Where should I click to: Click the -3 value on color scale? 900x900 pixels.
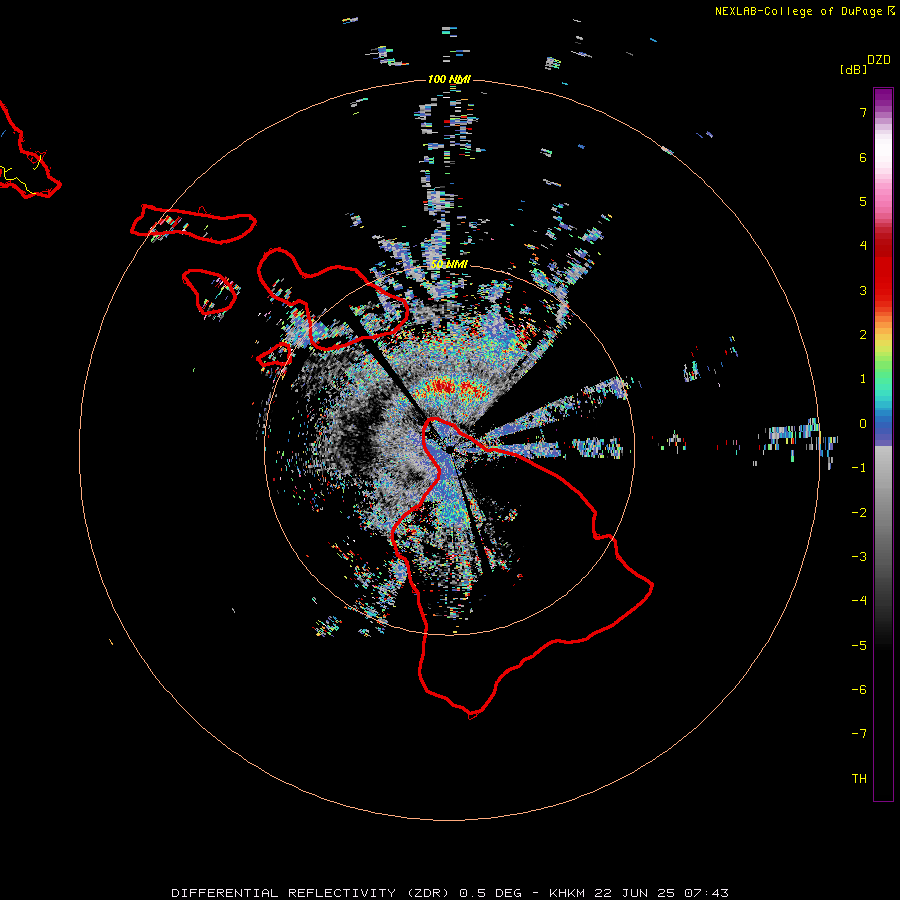click(859, 557)
